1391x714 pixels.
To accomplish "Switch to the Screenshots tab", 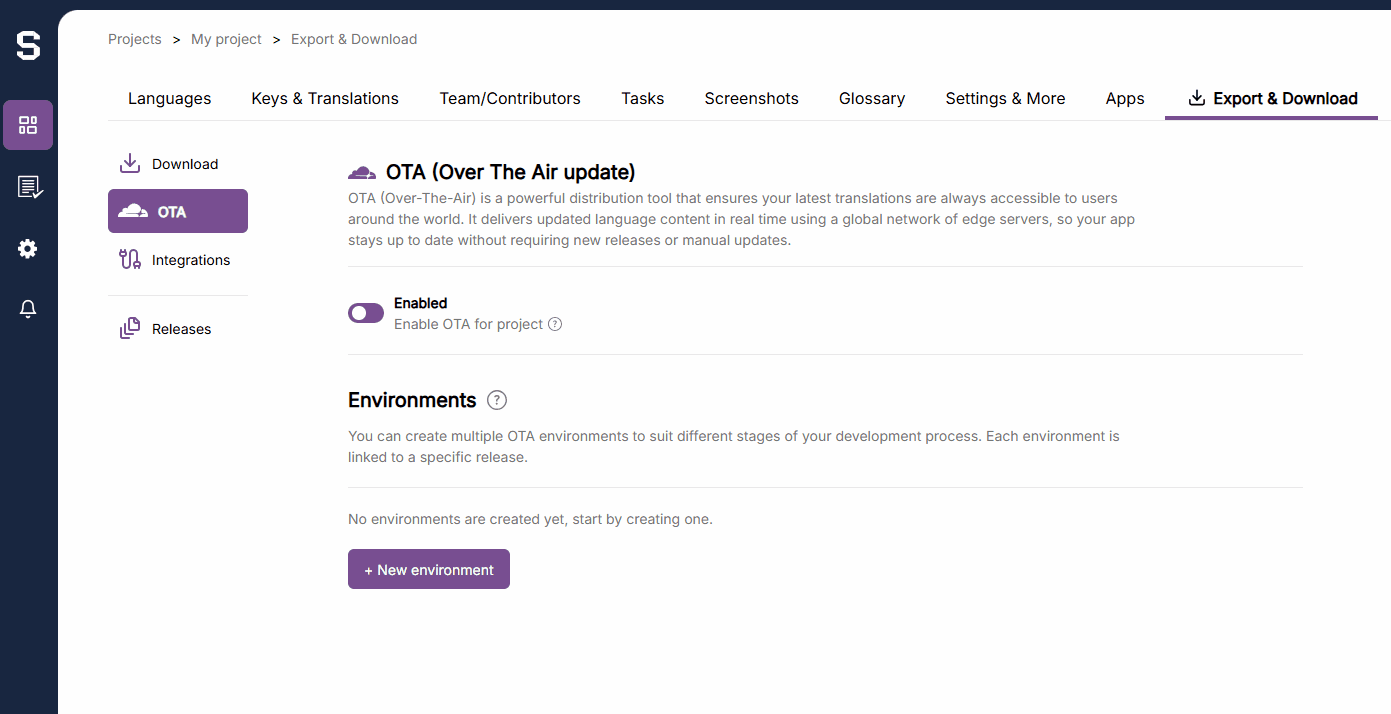I will point(751,98).
